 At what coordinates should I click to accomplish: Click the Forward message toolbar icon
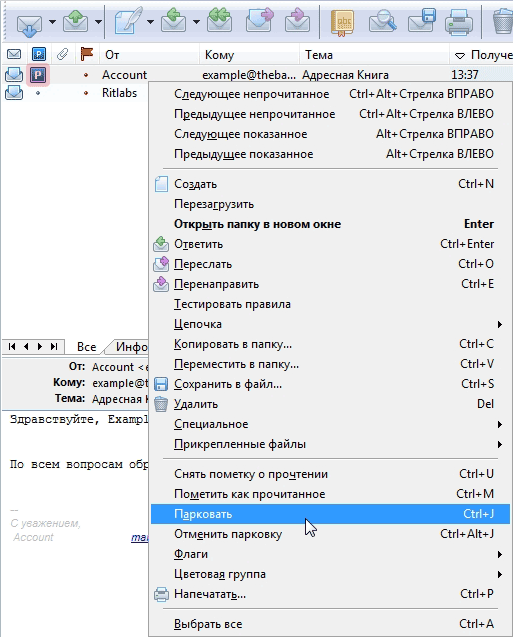[260, 21]
